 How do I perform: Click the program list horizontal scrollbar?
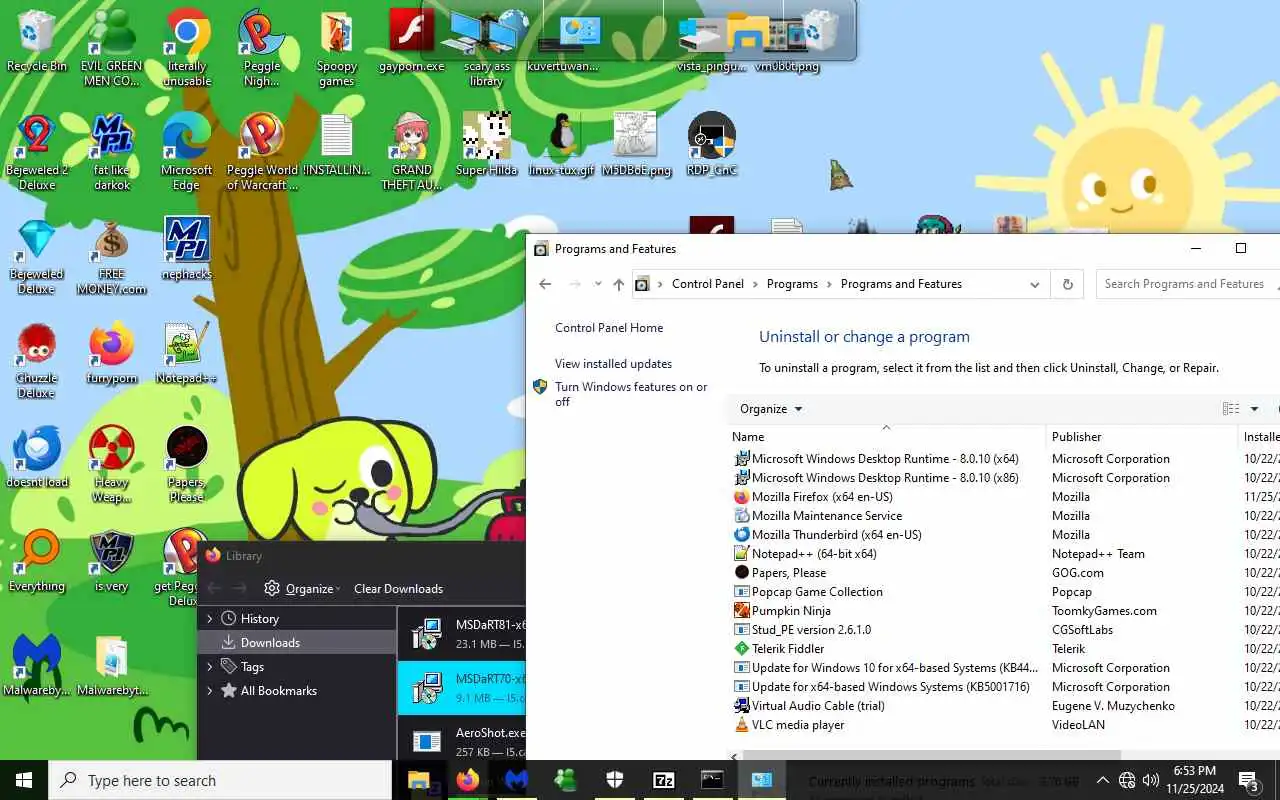point(930,755)
